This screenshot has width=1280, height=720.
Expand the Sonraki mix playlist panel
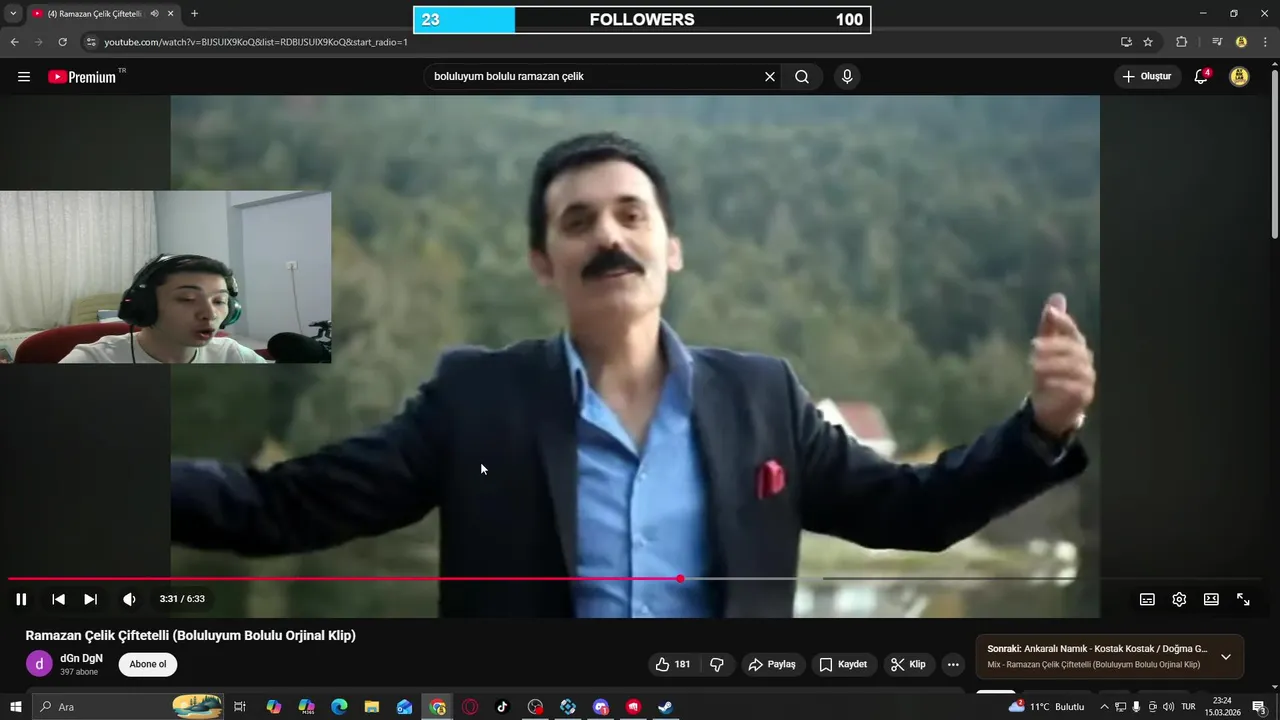[1226, 657]
